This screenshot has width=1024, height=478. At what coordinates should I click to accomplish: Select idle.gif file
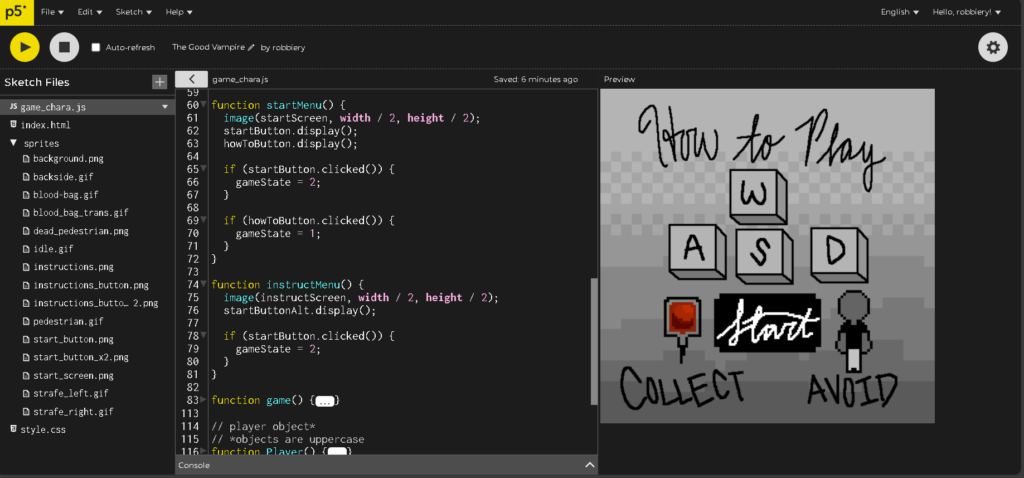click(53, 249)
